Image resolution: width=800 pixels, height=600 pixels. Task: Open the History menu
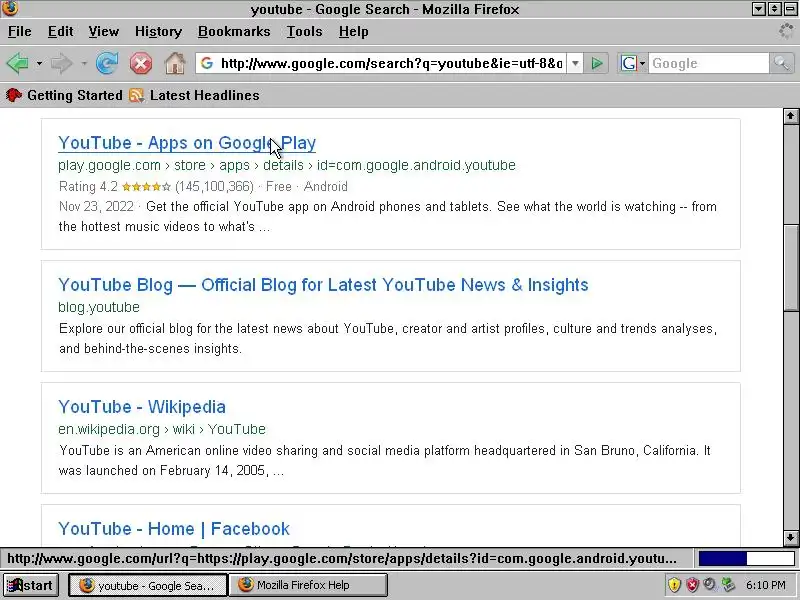click(158, 32)
